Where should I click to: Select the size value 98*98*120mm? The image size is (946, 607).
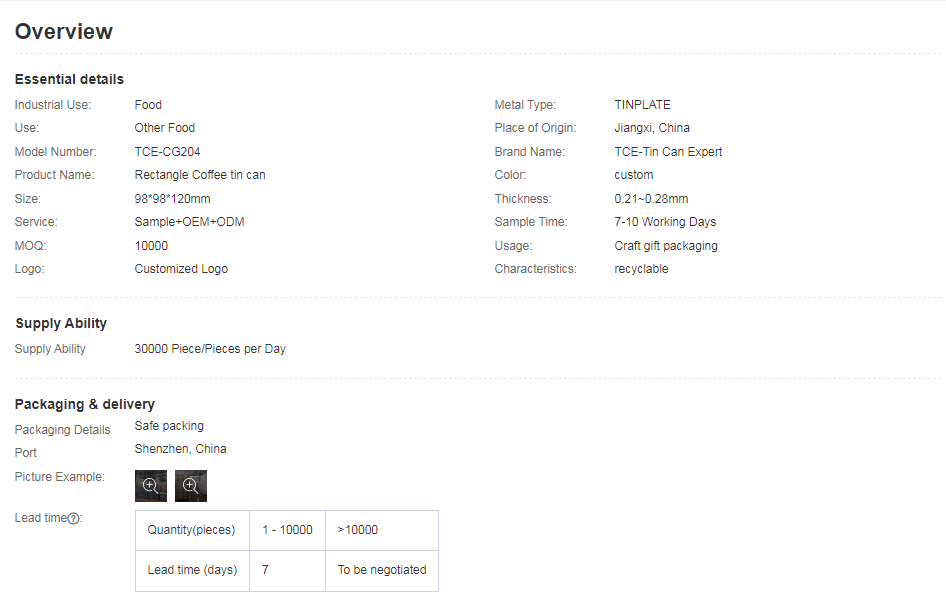point(172,199)
